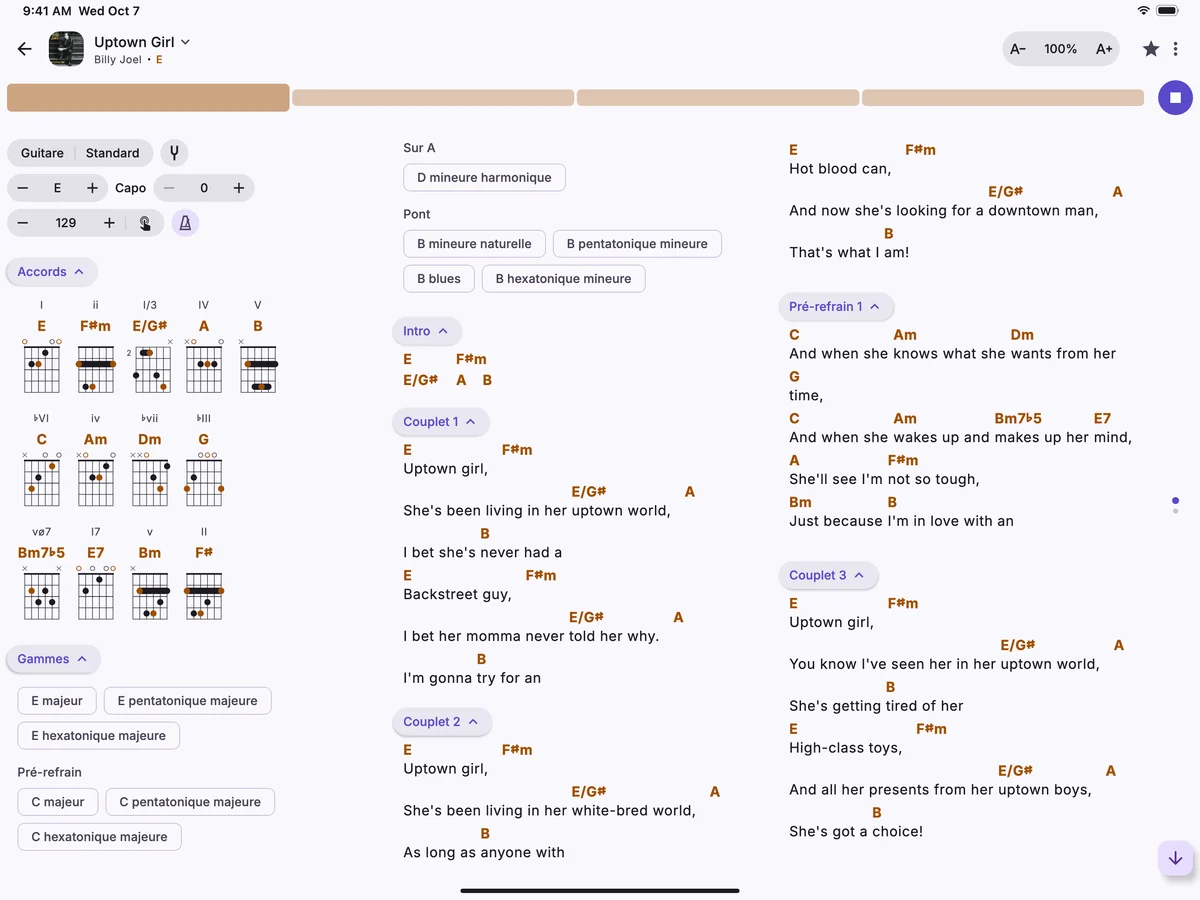This screenshot has width=1200, height=900.
Task: Click the 100% zoom value
Action: (1061, 49)
